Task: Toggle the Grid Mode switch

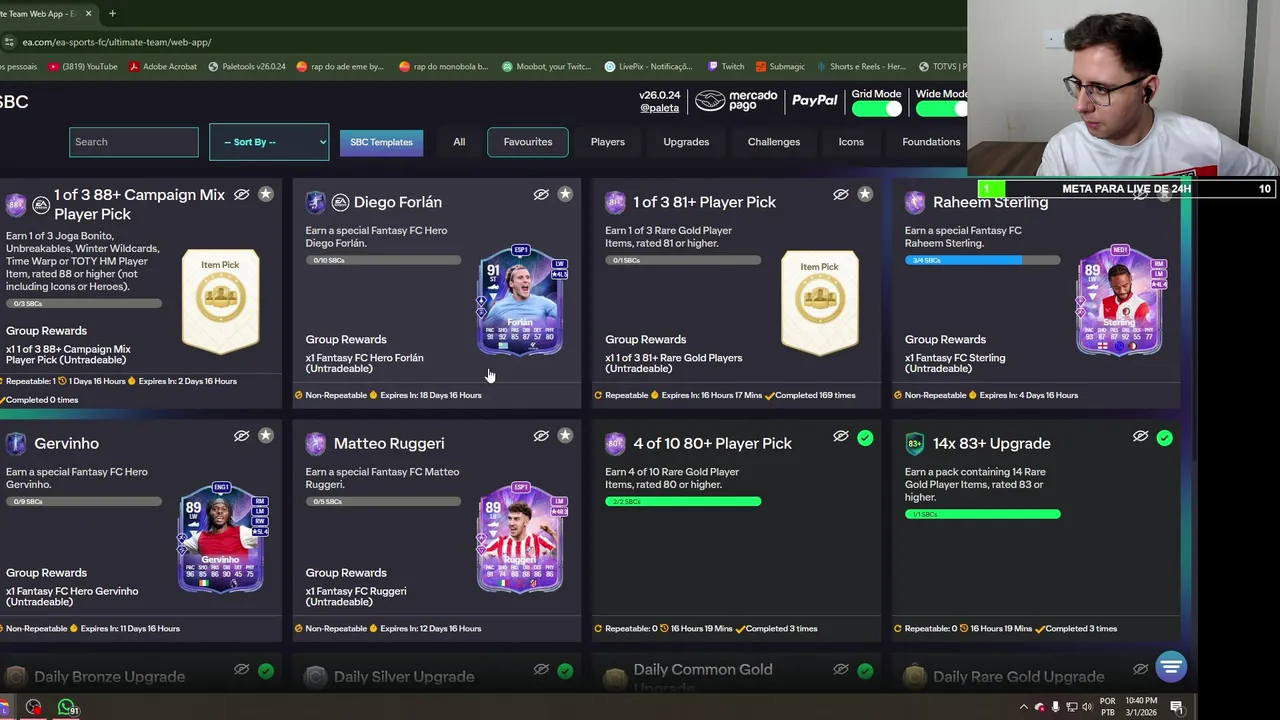Action: [877, 109]
